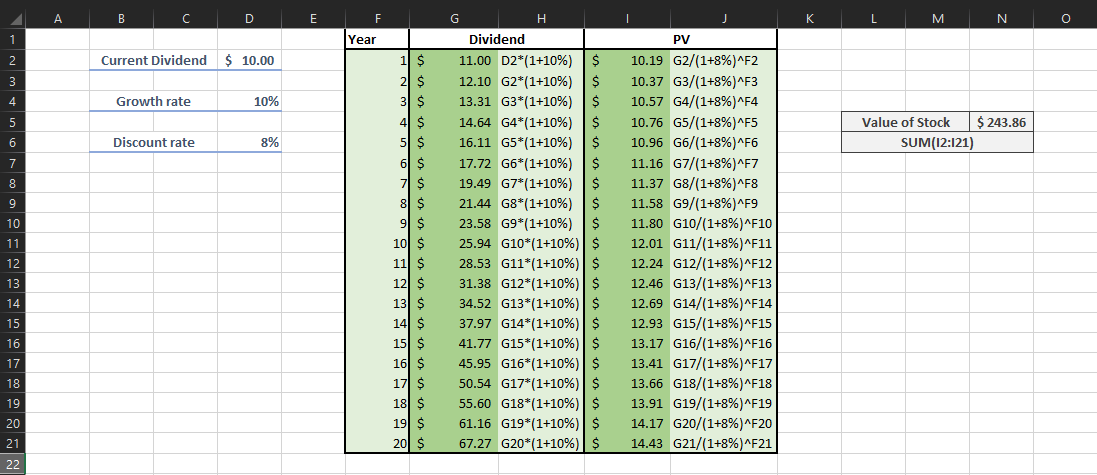1097x475 pixels.
Task: Click the row 5 header
Action: [12, 122]
